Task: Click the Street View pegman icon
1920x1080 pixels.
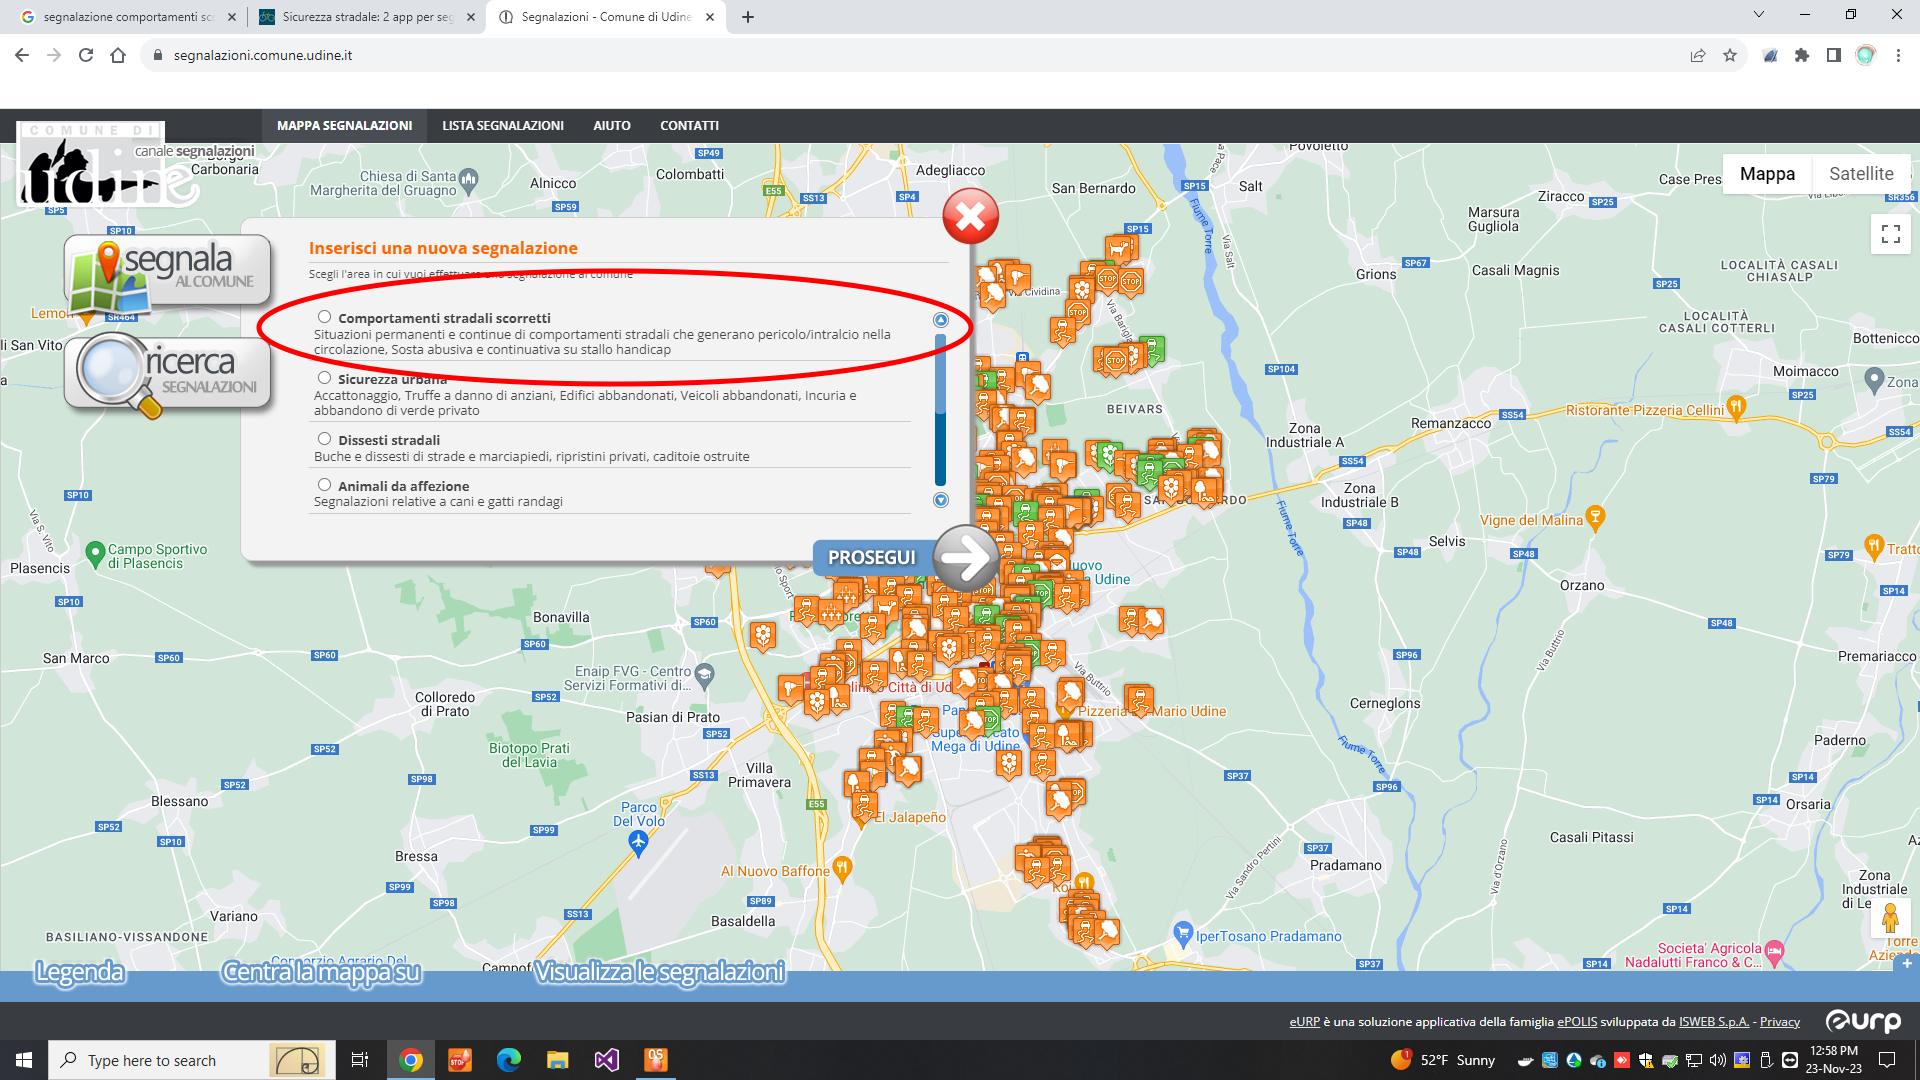Action: click(x=1890, y=917)
